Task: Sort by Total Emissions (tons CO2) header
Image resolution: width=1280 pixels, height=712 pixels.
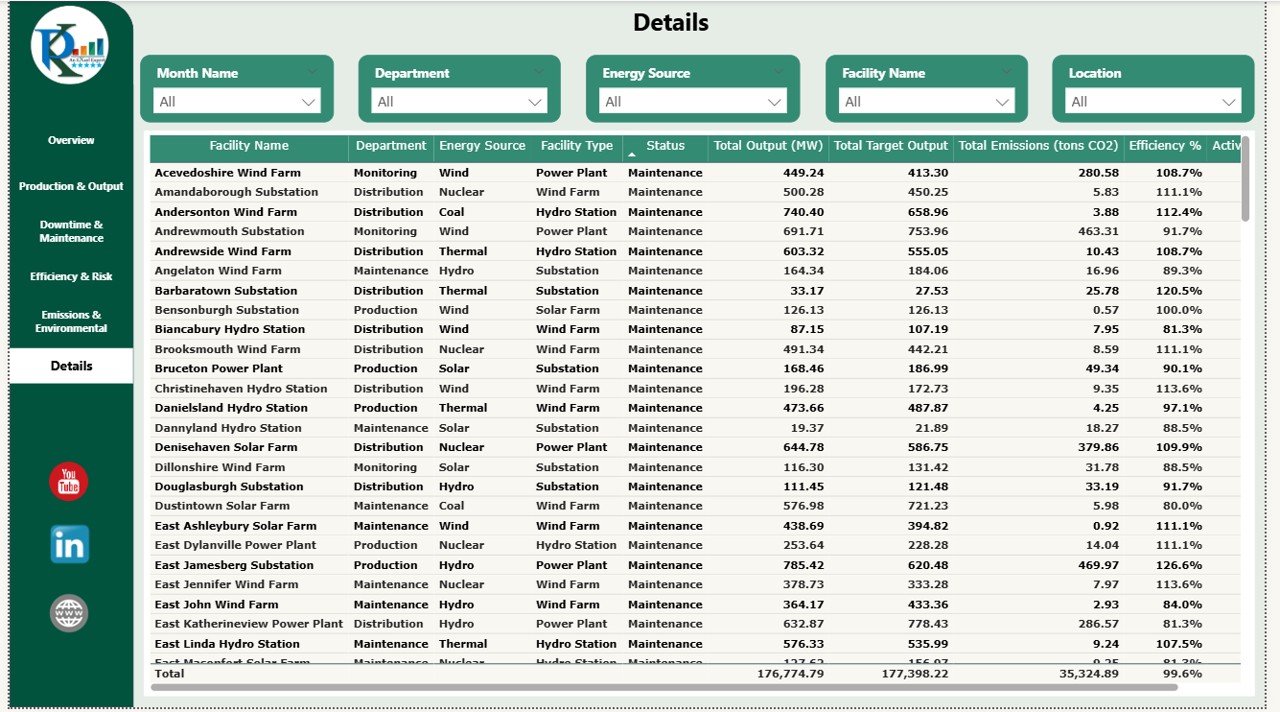Action: tap(1038, 146)
